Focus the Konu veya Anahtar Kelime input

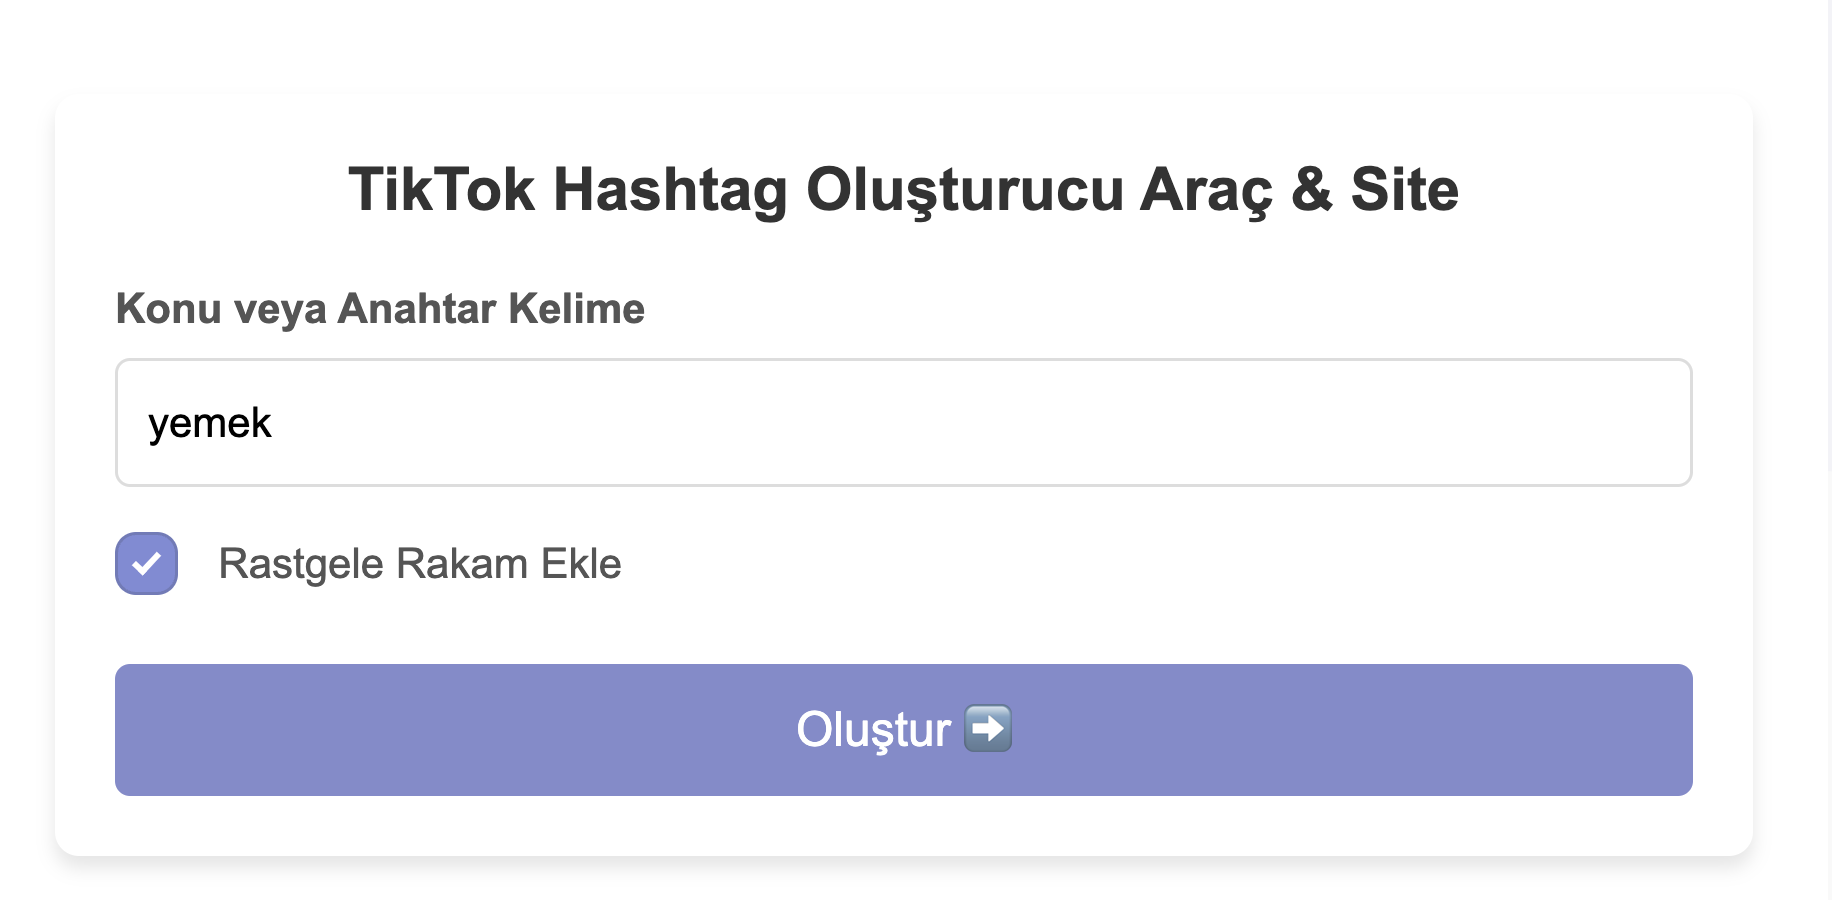tap(904, 423)
